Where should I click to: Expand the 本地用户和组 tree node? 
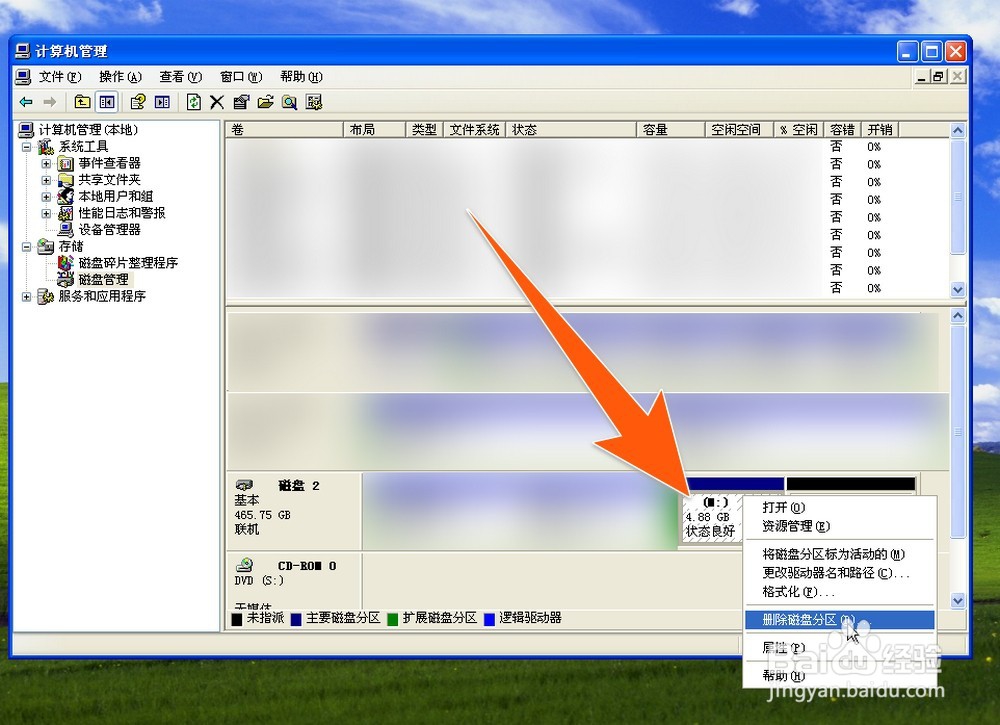[x=46, y=197]
